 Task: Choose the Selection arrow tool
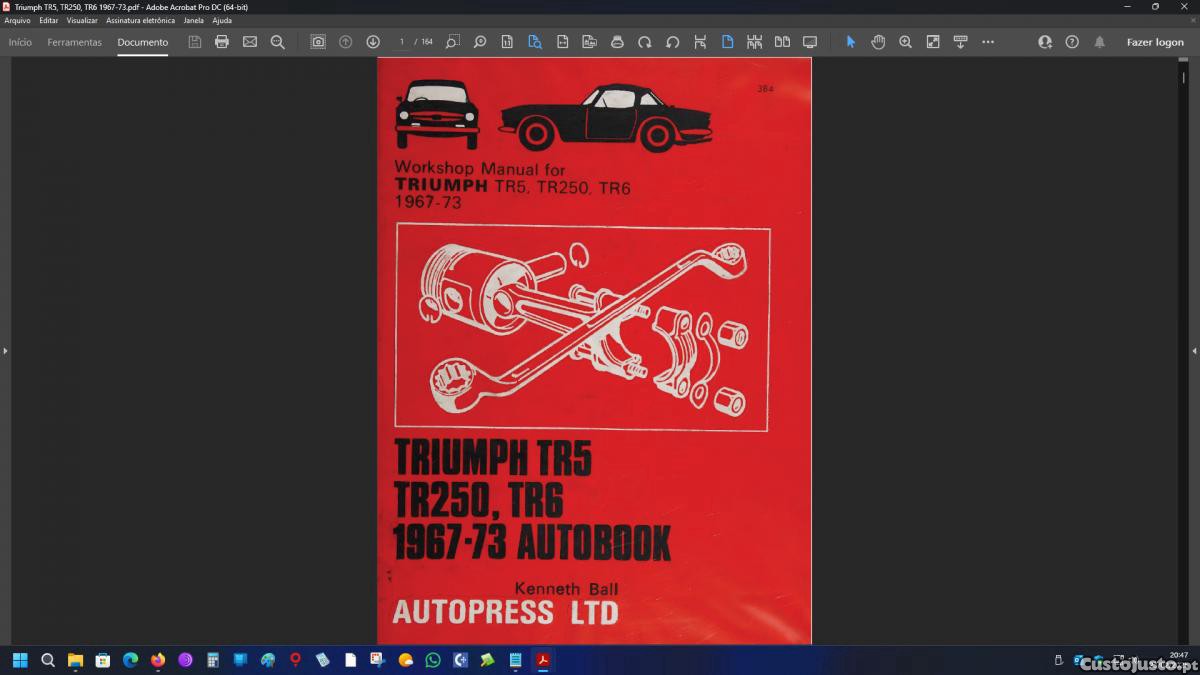click(851, 42)
